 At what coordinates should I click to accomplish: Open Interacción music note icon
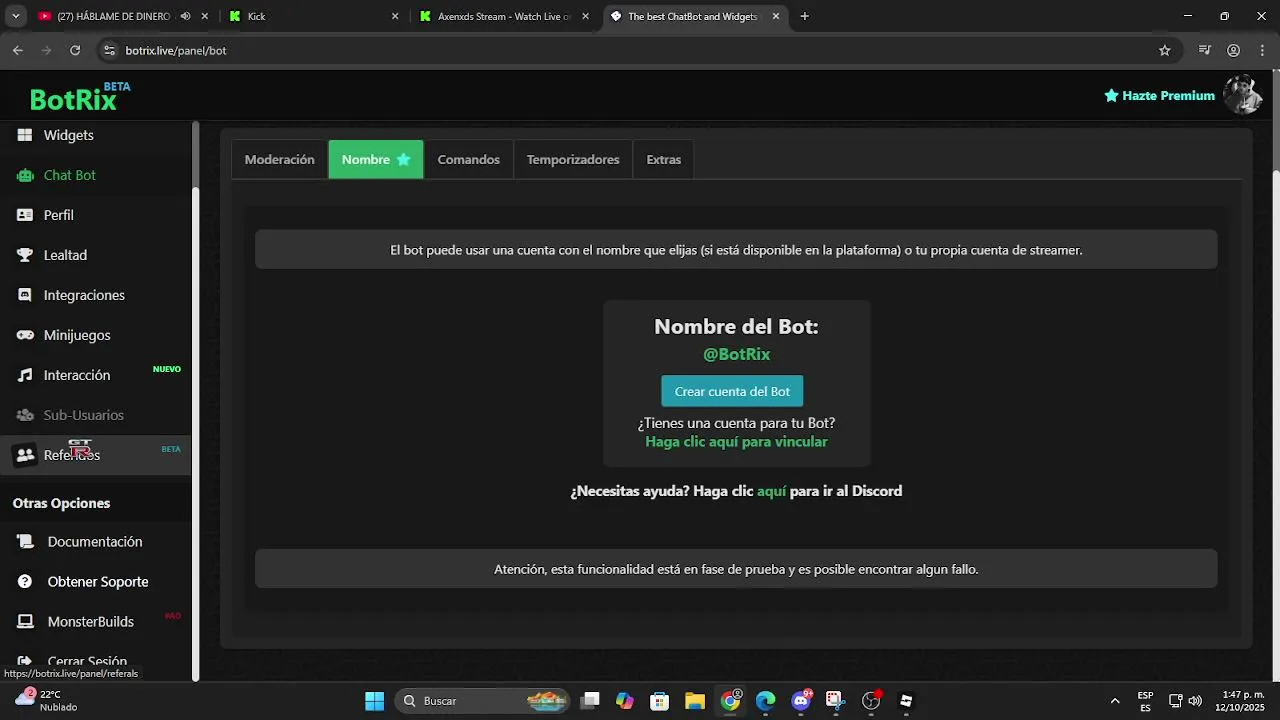[25, 375]
